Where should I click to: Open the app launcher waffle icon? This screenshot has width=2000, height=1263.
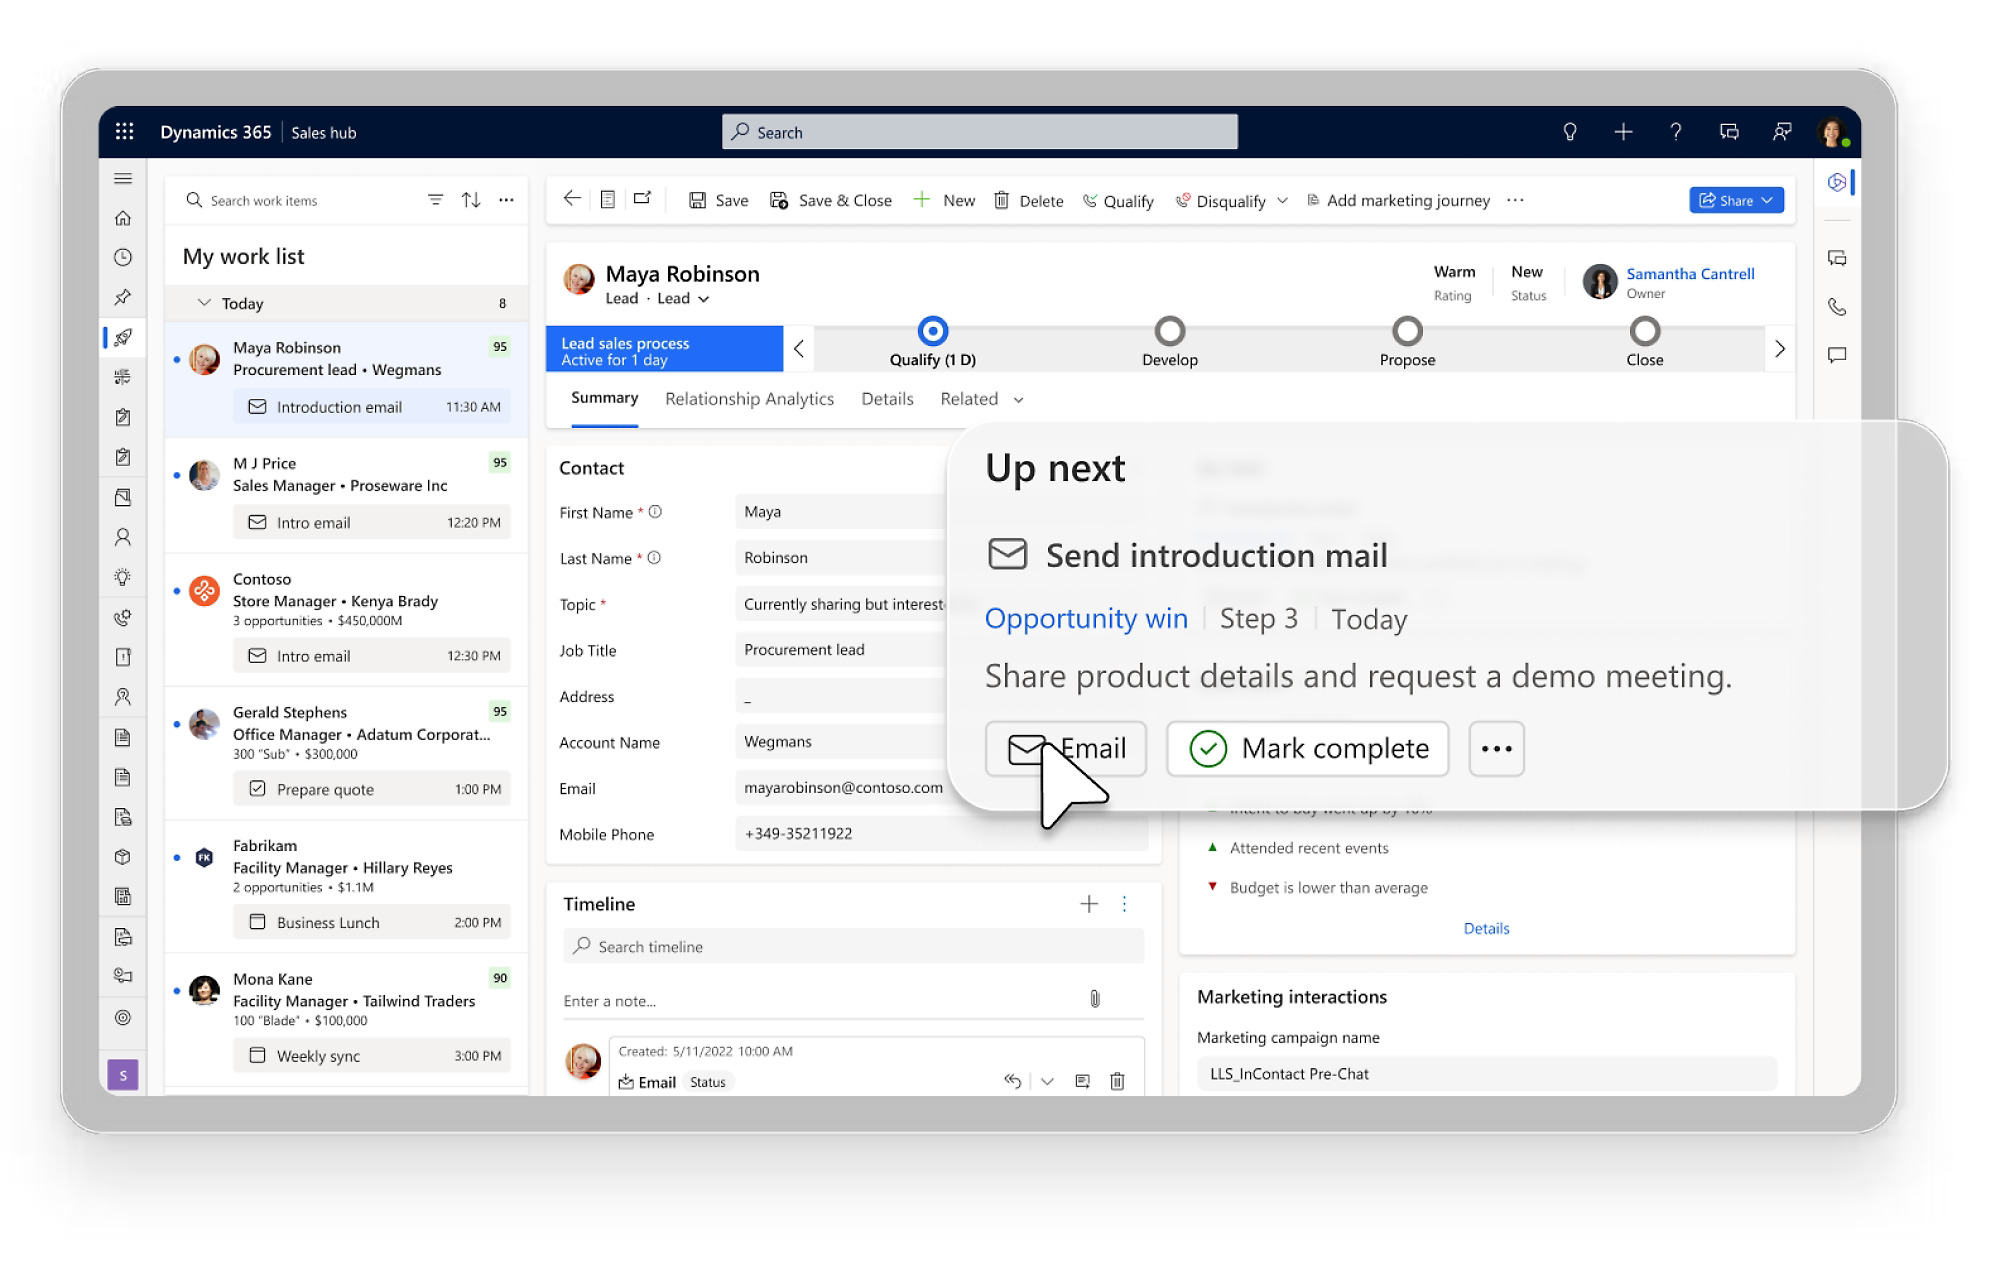(124, 132)
